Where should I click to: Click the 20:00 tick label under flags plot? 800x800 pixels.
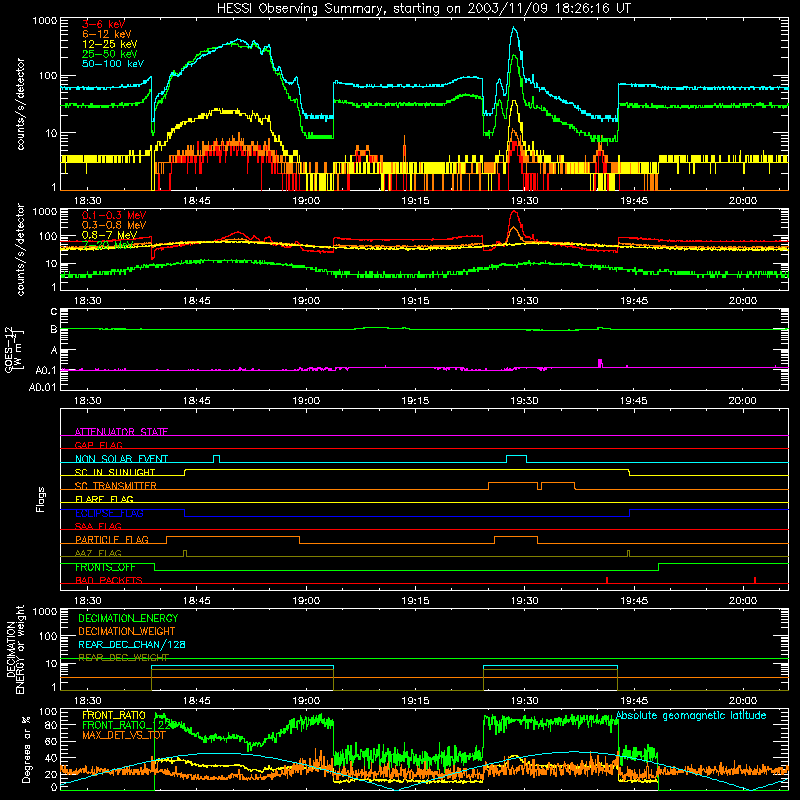point(742,601)
